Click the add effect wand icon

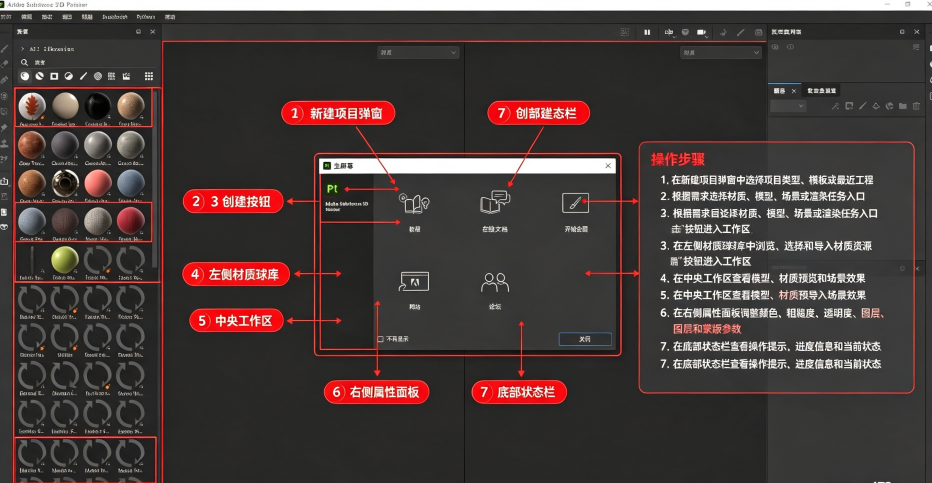835,106
